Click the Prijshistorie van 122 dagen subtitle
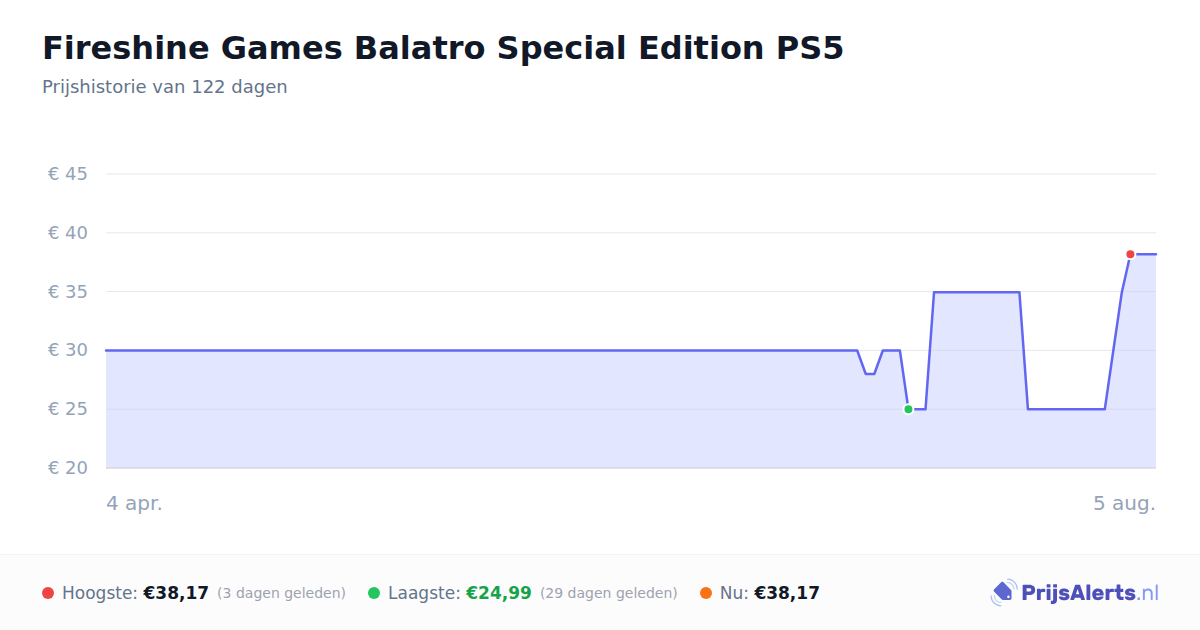This screenshot has height=630, width=1200. 165,87
